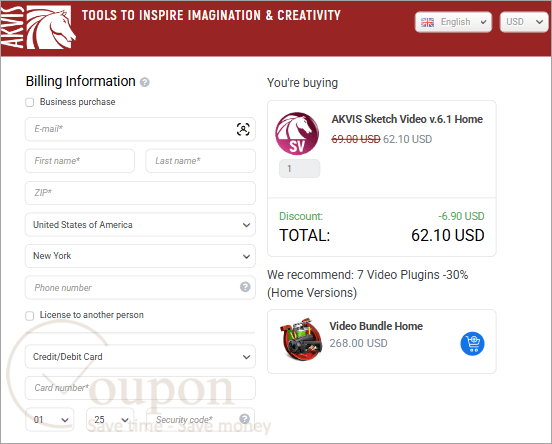Screen dimensions: 552x444
Task: Click the TOTAL label
Action: pyautogui.click(x=305, y=235)
